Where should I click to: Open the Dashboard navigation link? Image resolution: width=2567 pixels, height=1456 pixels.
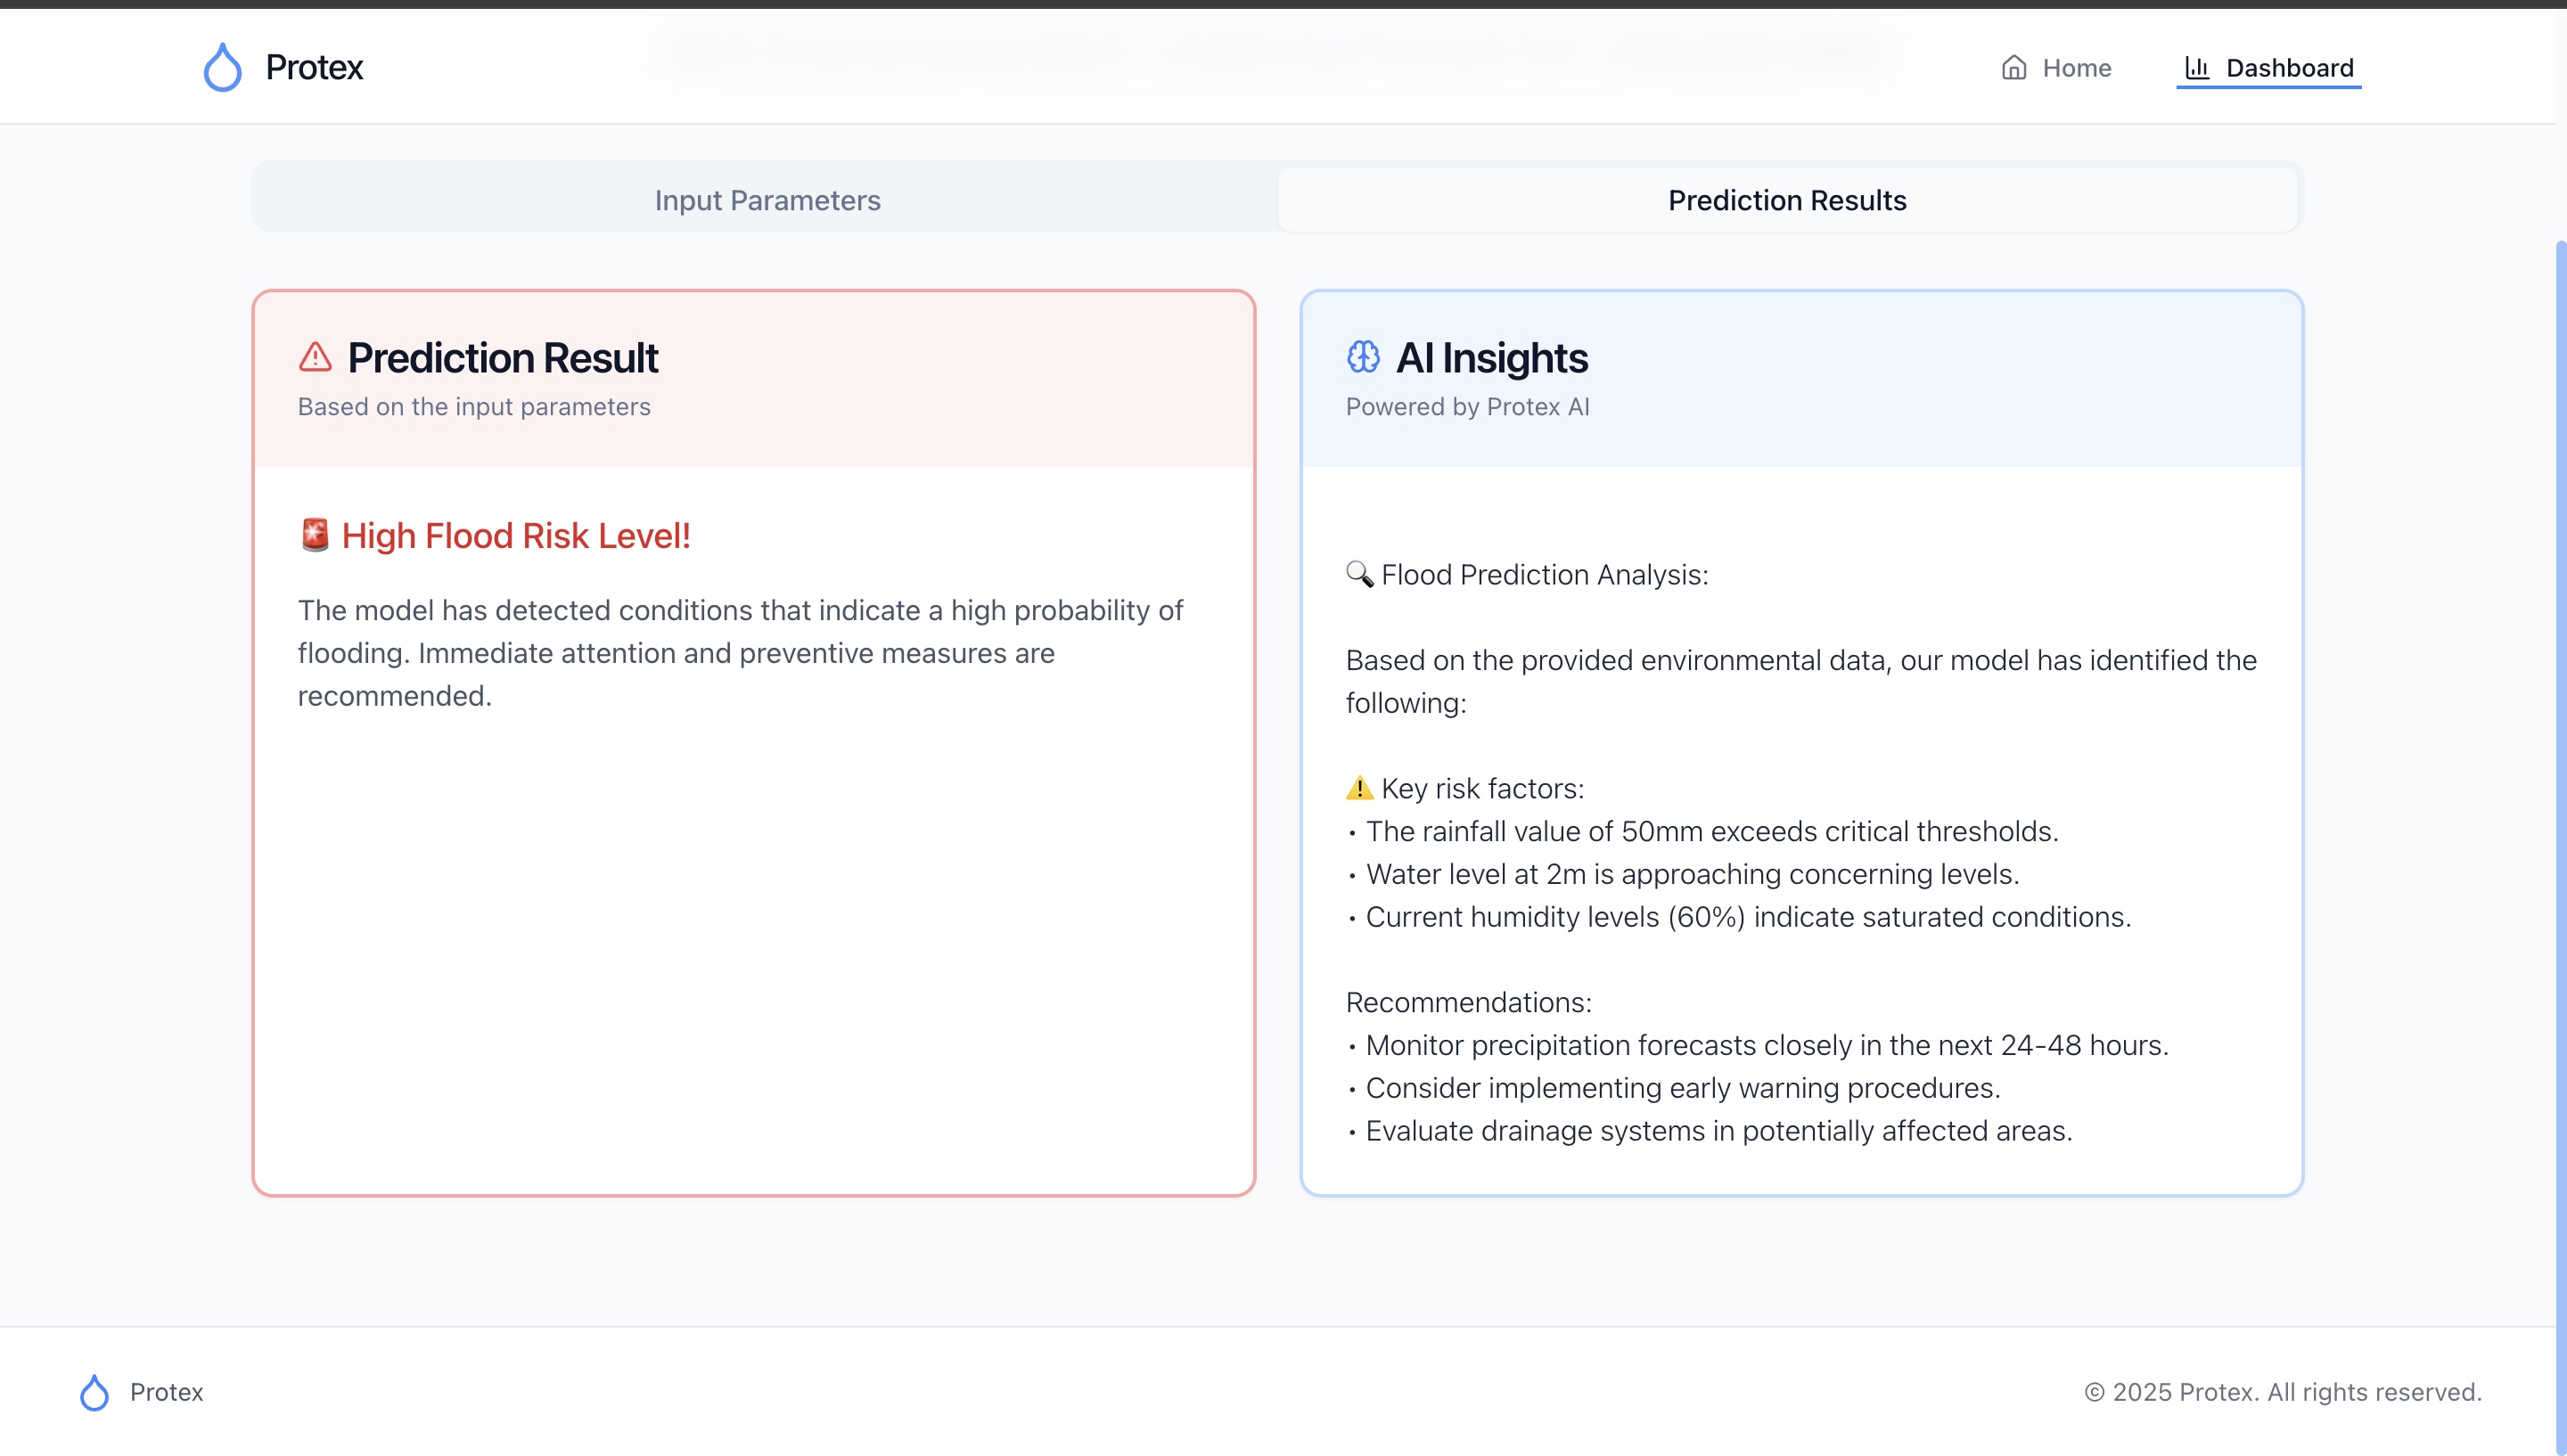point(2289,67)
